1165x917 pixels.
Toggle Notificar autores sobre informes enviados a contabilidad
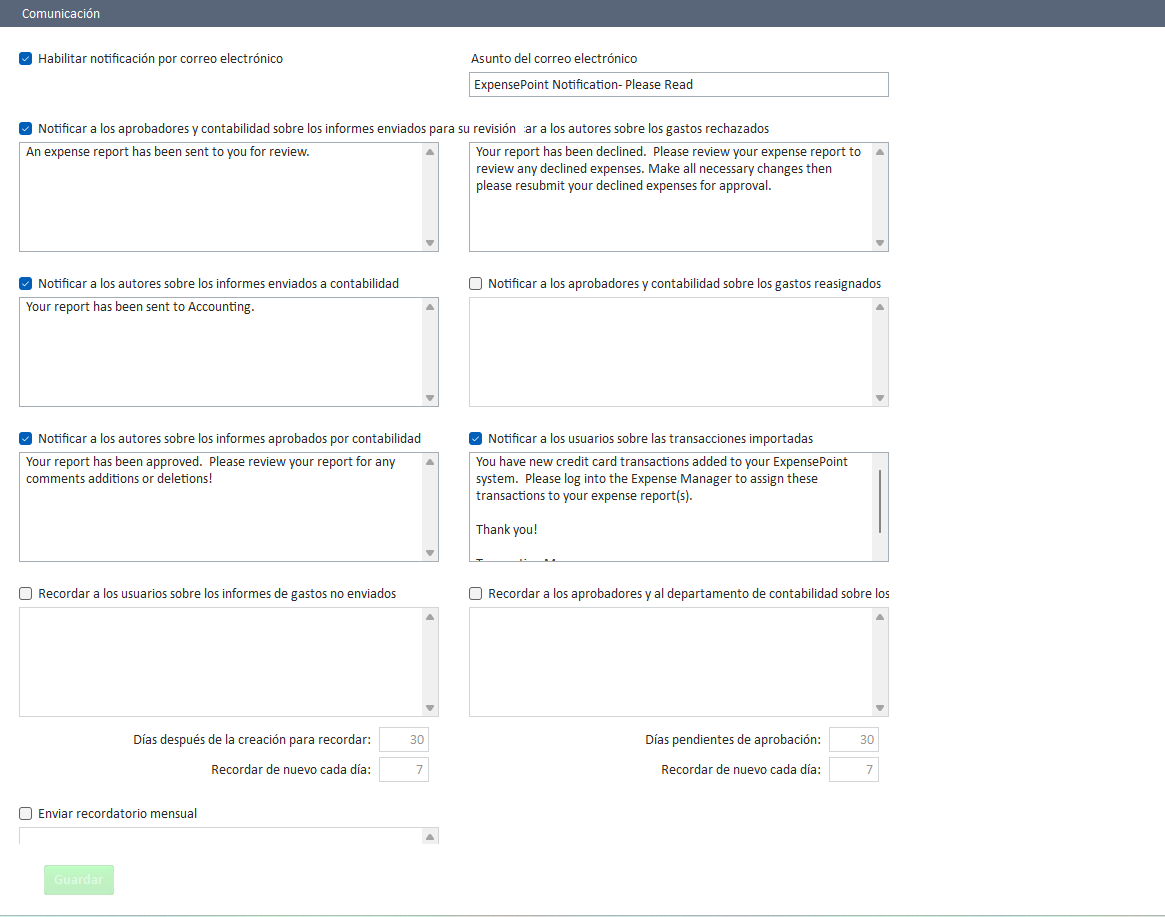pyautogui.click(x=26, y=284)
